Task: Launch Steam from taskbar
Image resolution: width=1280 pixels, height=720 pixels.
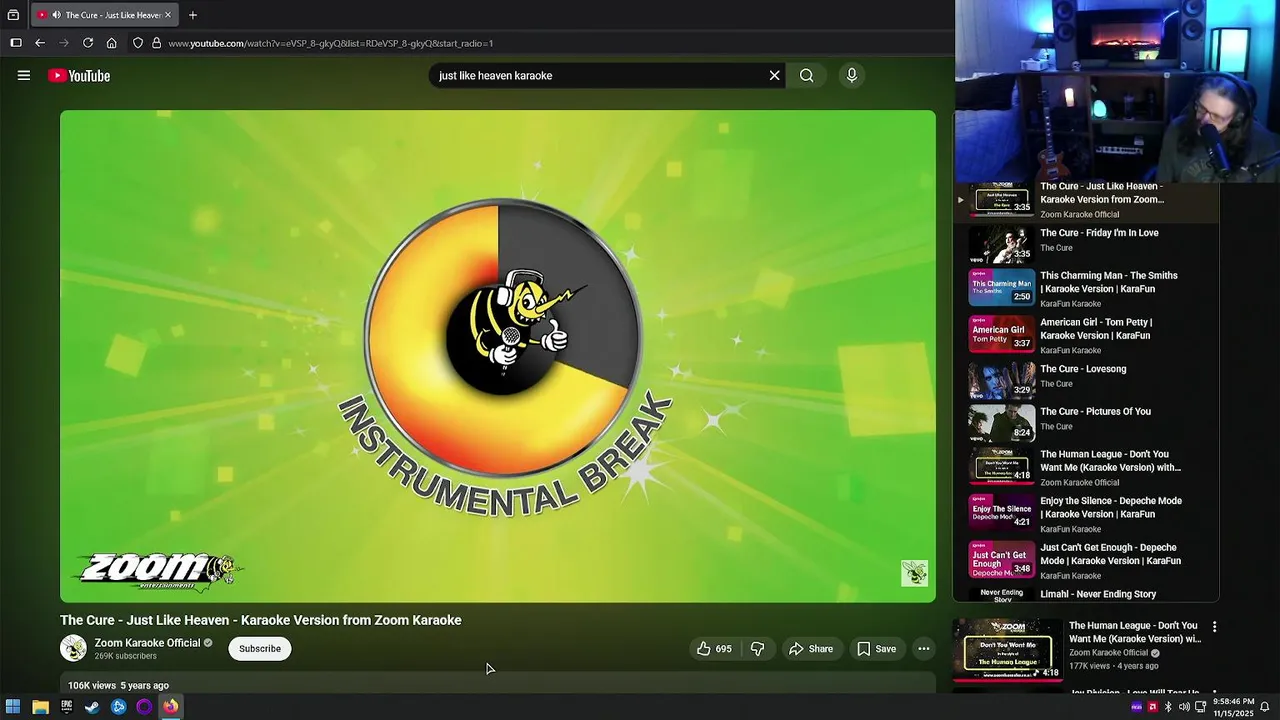Action: (x=92, y=707)
